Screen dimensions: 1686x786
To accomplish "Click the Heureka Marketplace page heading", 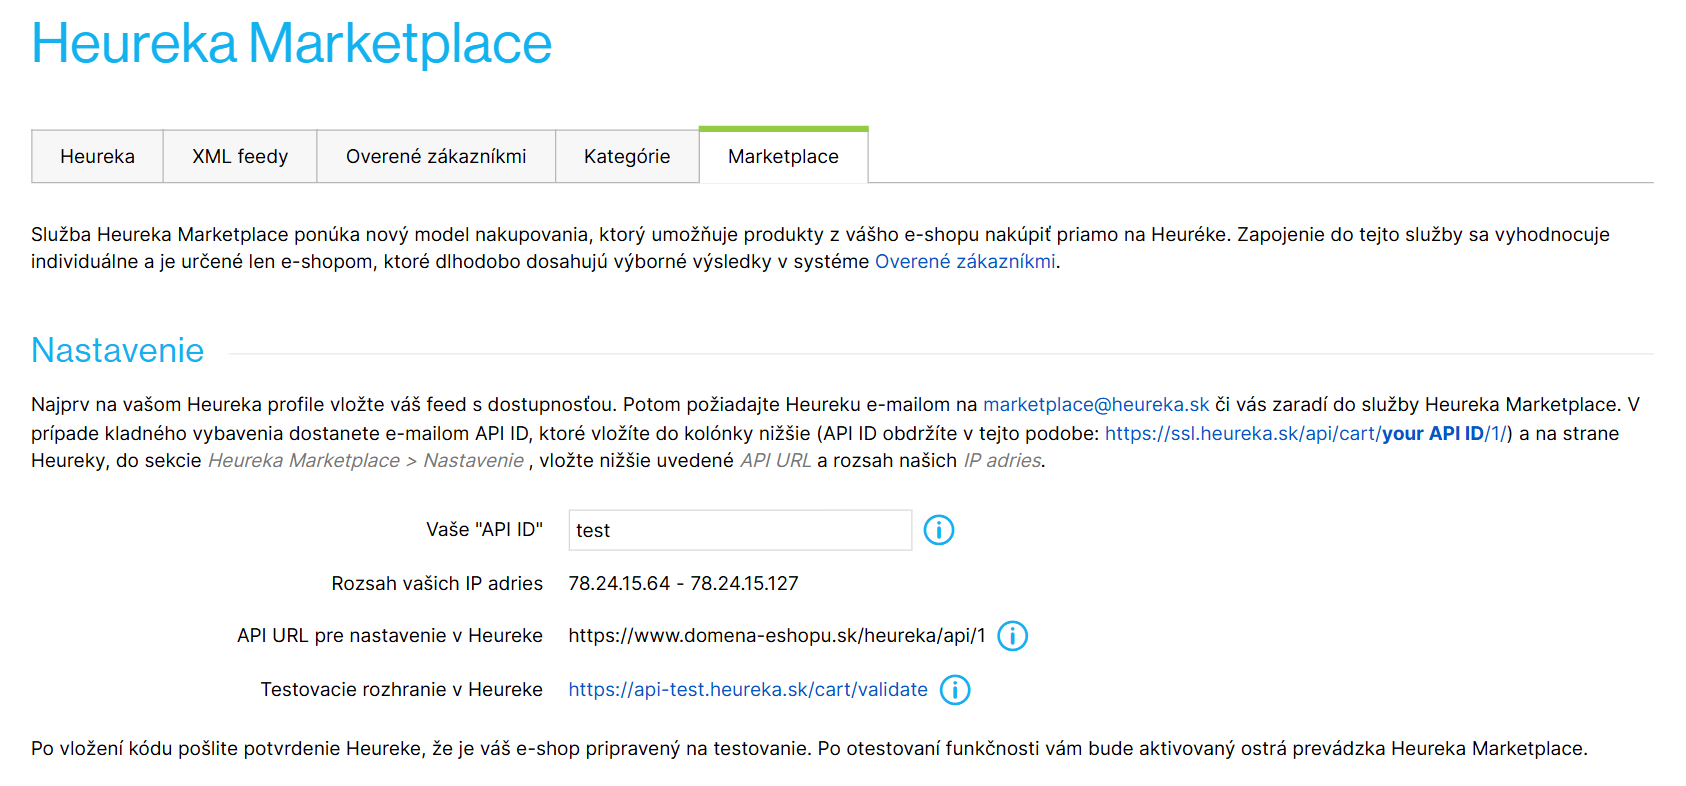I will coord(291,44).
